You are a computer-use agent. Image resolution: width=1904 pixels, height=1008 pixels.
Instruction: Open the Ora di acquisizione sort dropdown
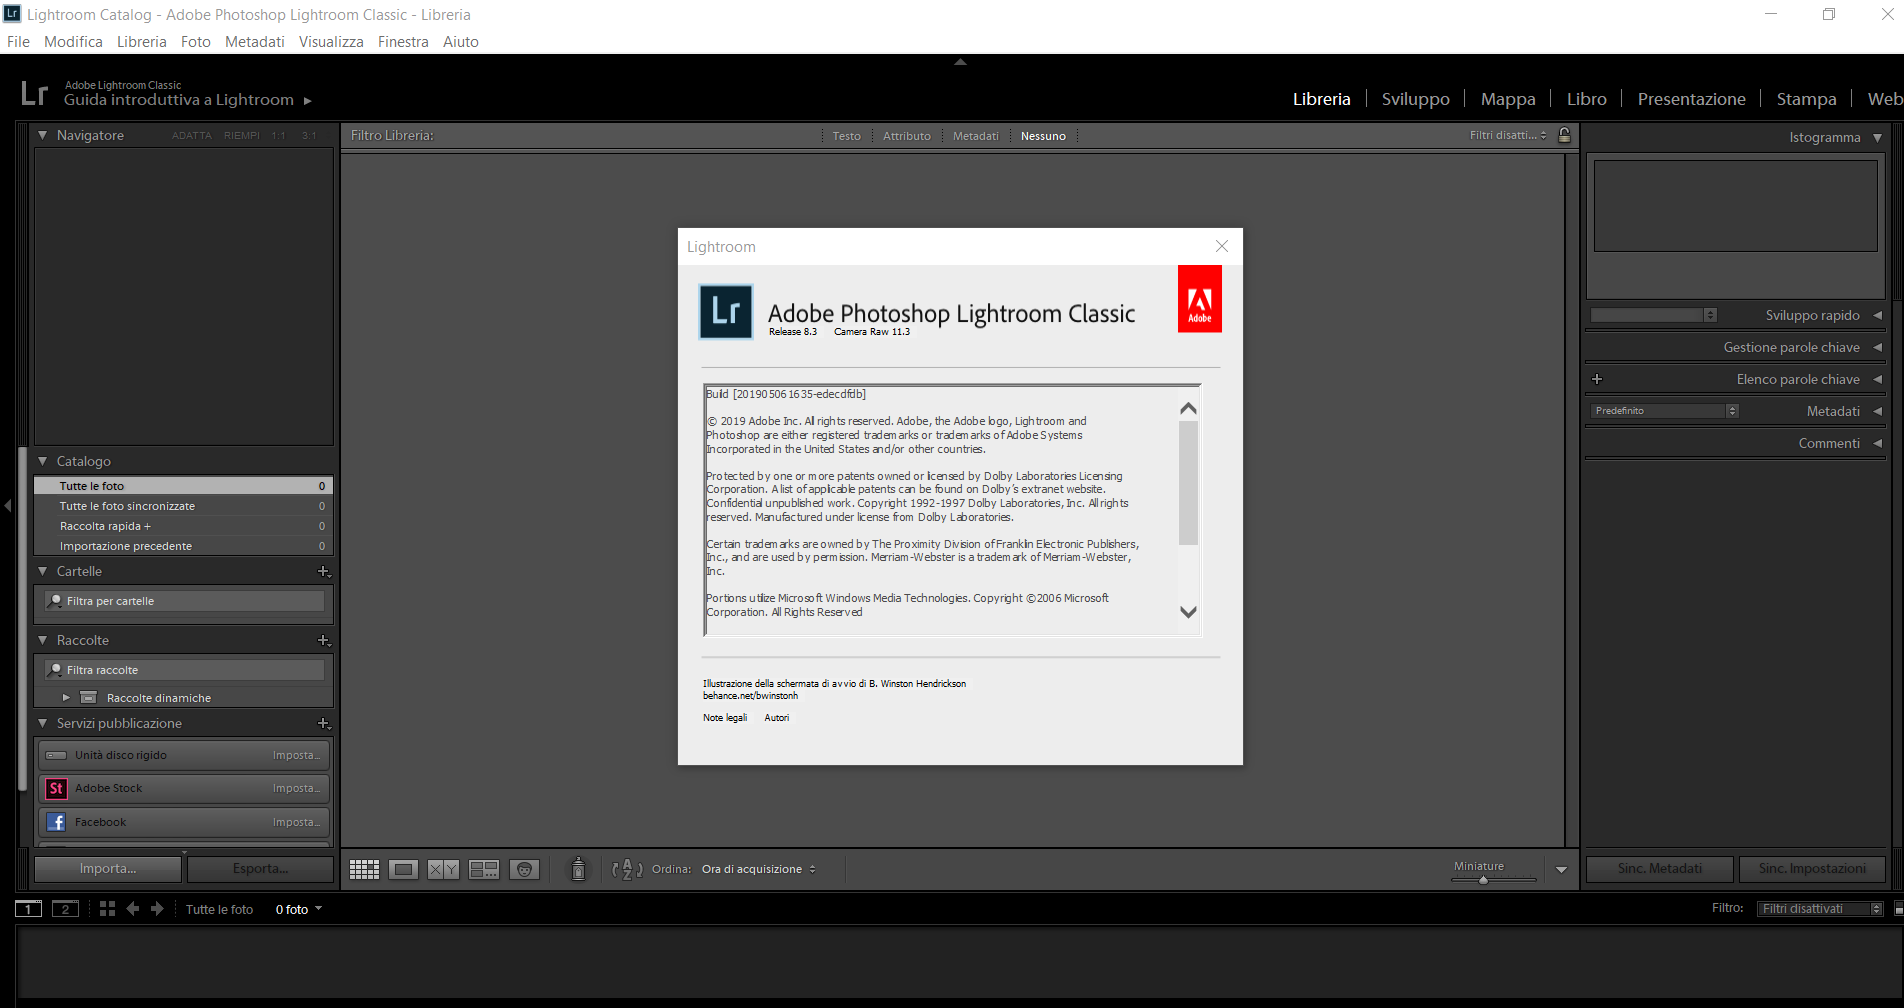(759, 869)
